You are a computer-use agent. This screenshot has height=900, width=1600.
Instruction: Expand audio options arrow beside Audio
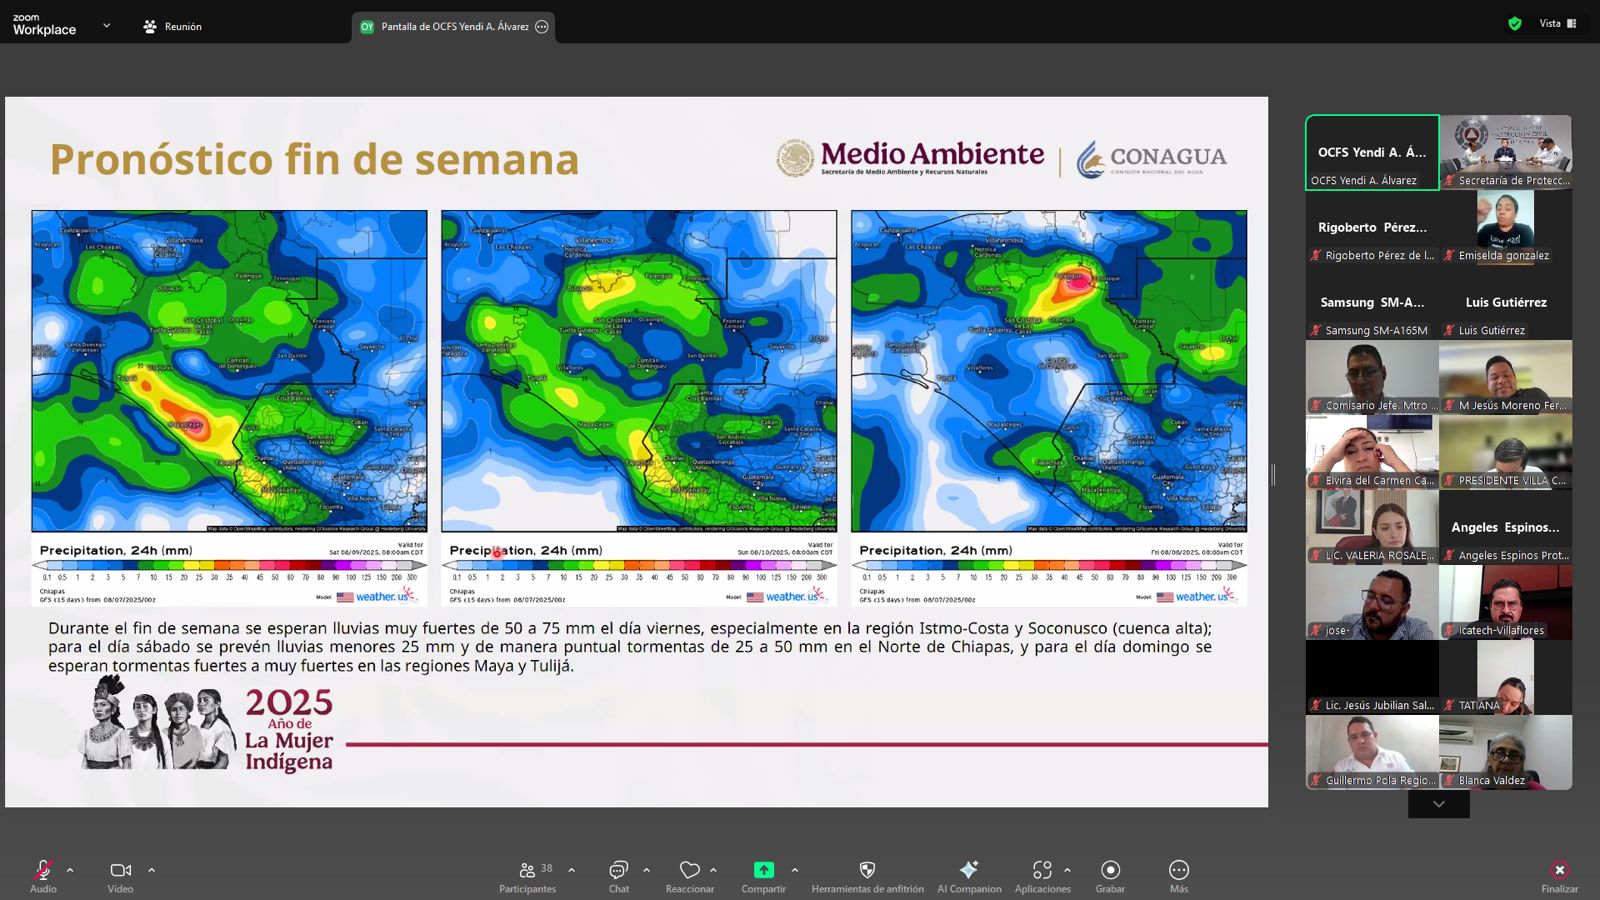click(70, 870)
